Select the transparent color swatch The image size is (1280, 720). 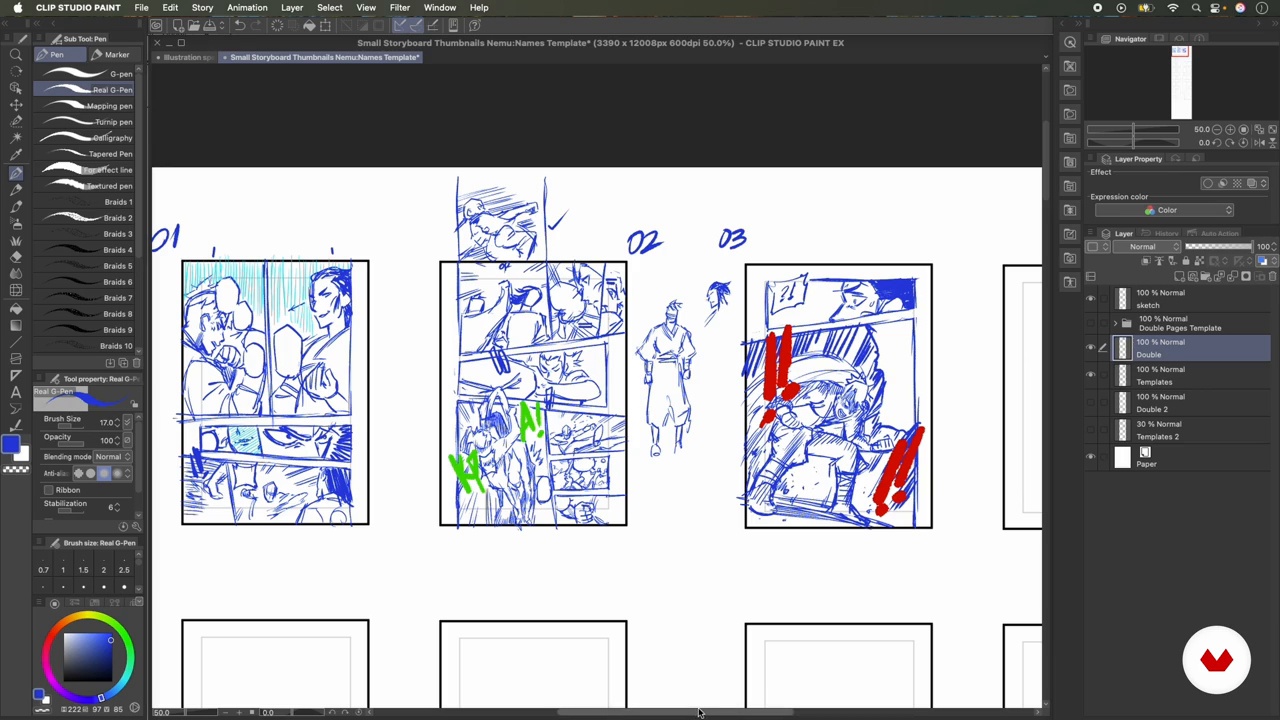(16, 468)
